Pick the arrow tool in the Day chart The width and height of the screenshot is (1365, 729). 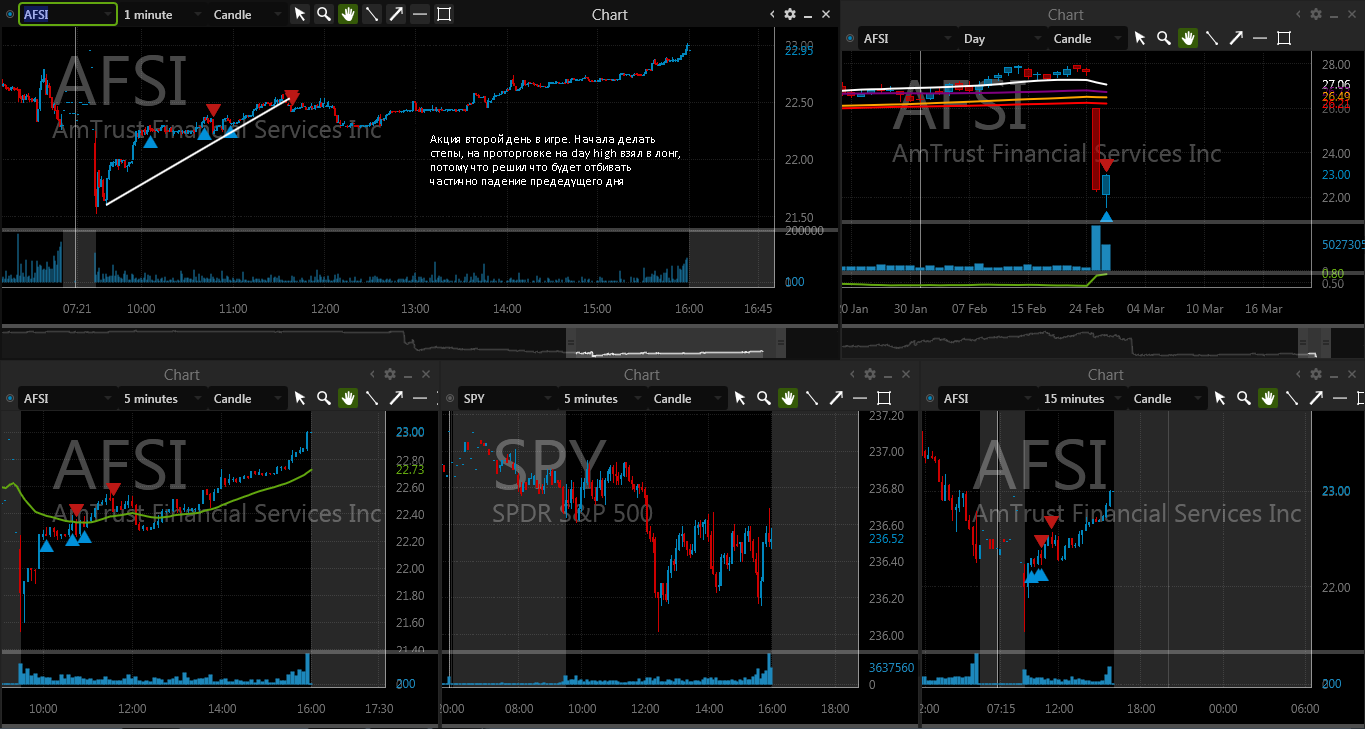pos(1236,38)
